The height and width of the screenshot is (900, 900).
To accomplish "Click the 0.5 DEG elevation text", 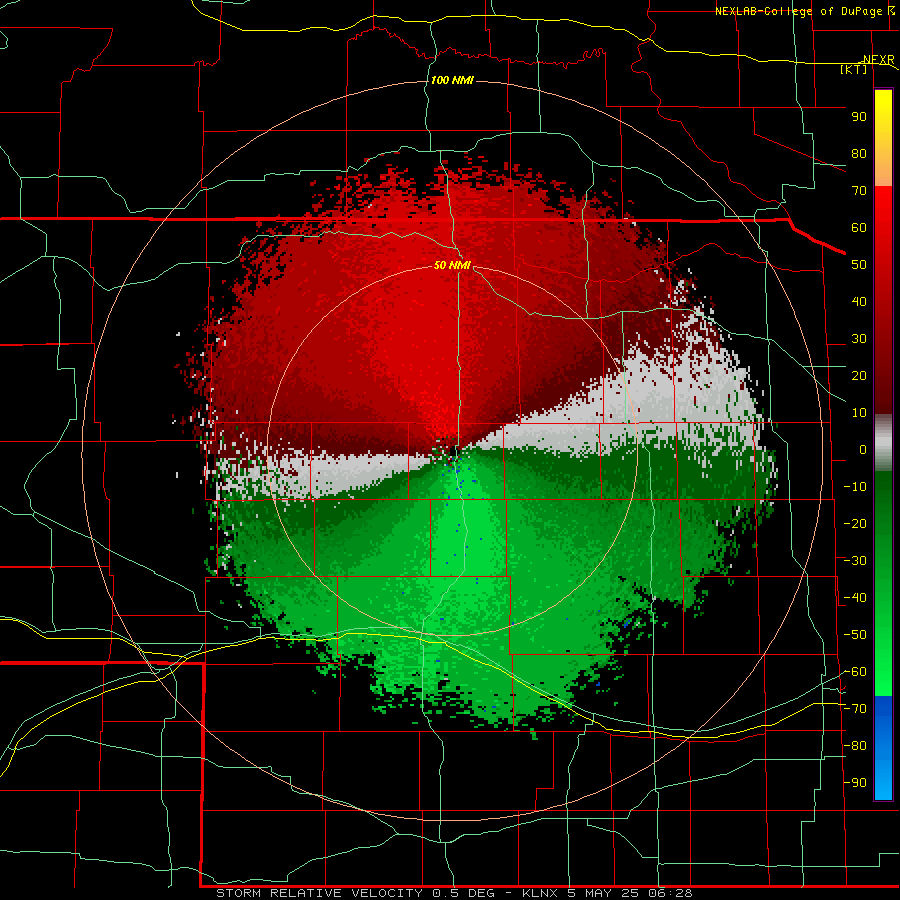I will click(x=463, y=893).
